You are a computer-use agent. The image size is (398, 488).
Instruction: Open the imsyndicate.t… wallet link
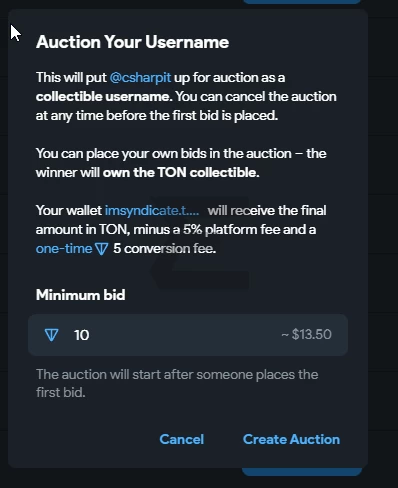[152, 210]
